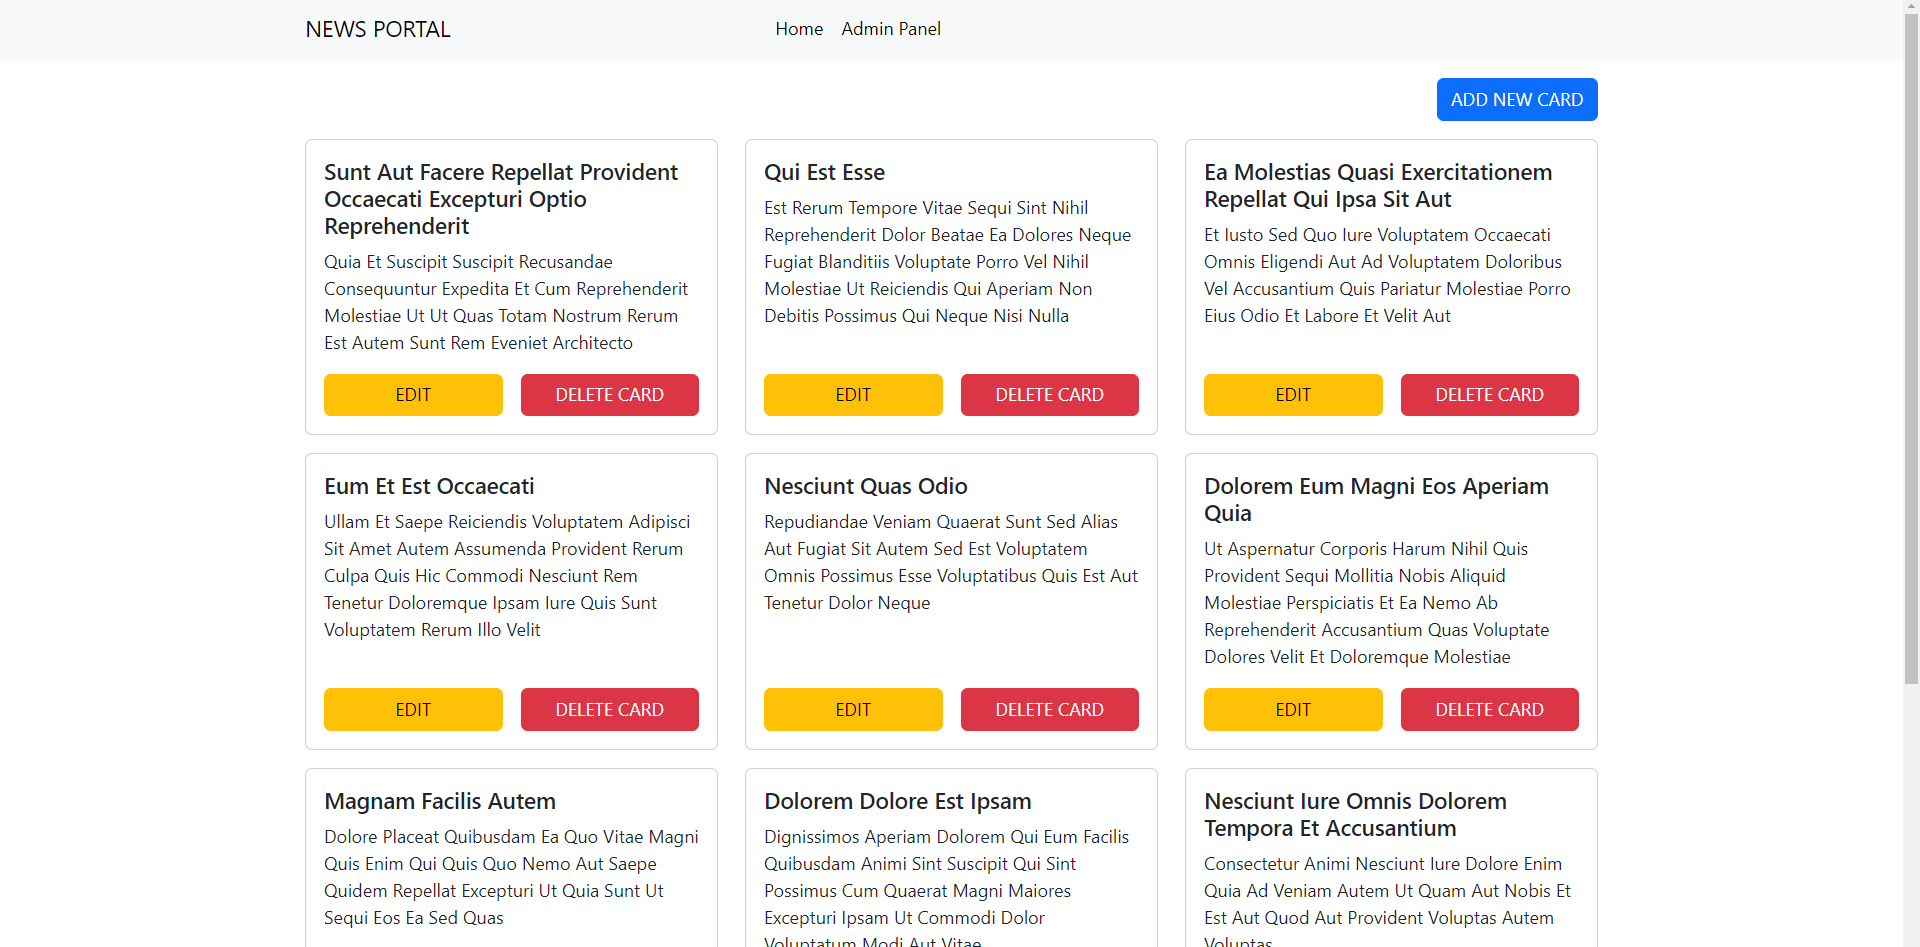Select the 'Nesciunt Iure Omnis Dolorem' card title

coord(1354,815)
